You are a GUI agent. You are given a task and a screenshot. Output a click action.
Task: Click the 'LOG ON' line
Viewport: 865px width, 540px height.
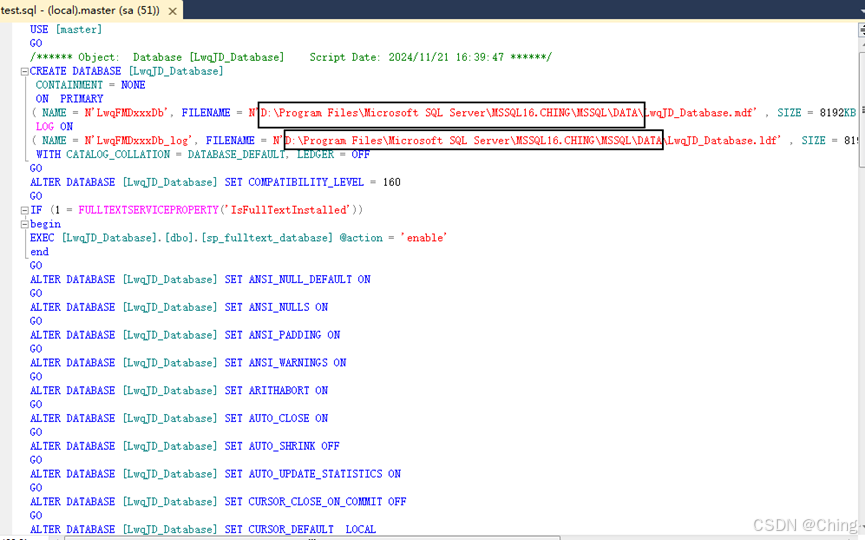pos(54,126)
